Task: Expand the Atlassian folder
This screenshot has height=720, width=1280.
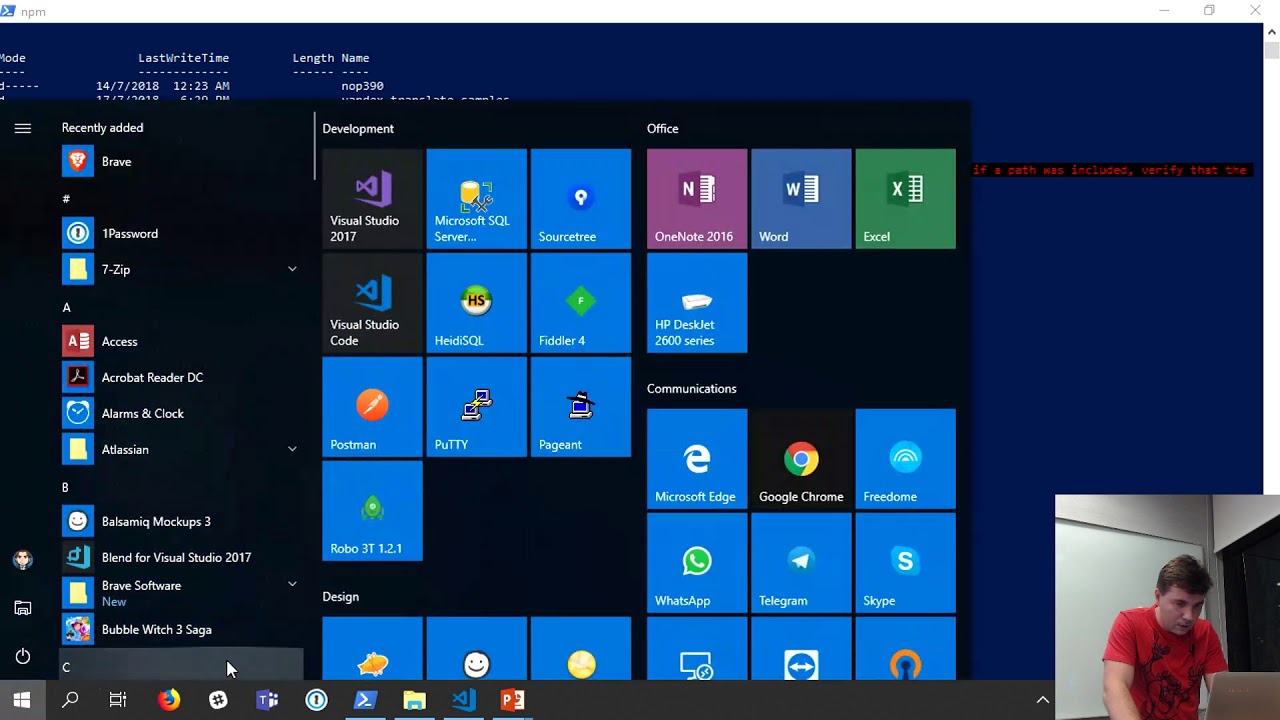Action: (x=292, y=449)
